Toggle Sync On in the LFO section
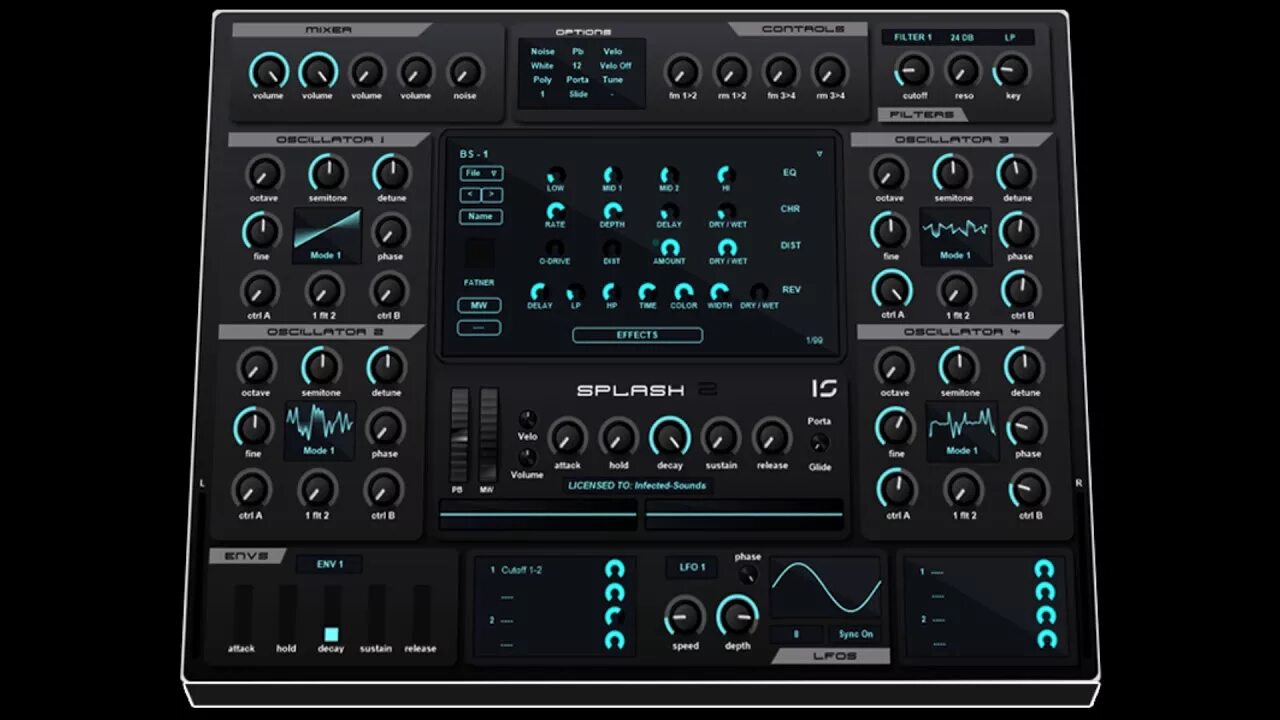The image size is (1280, 720). 855,634
